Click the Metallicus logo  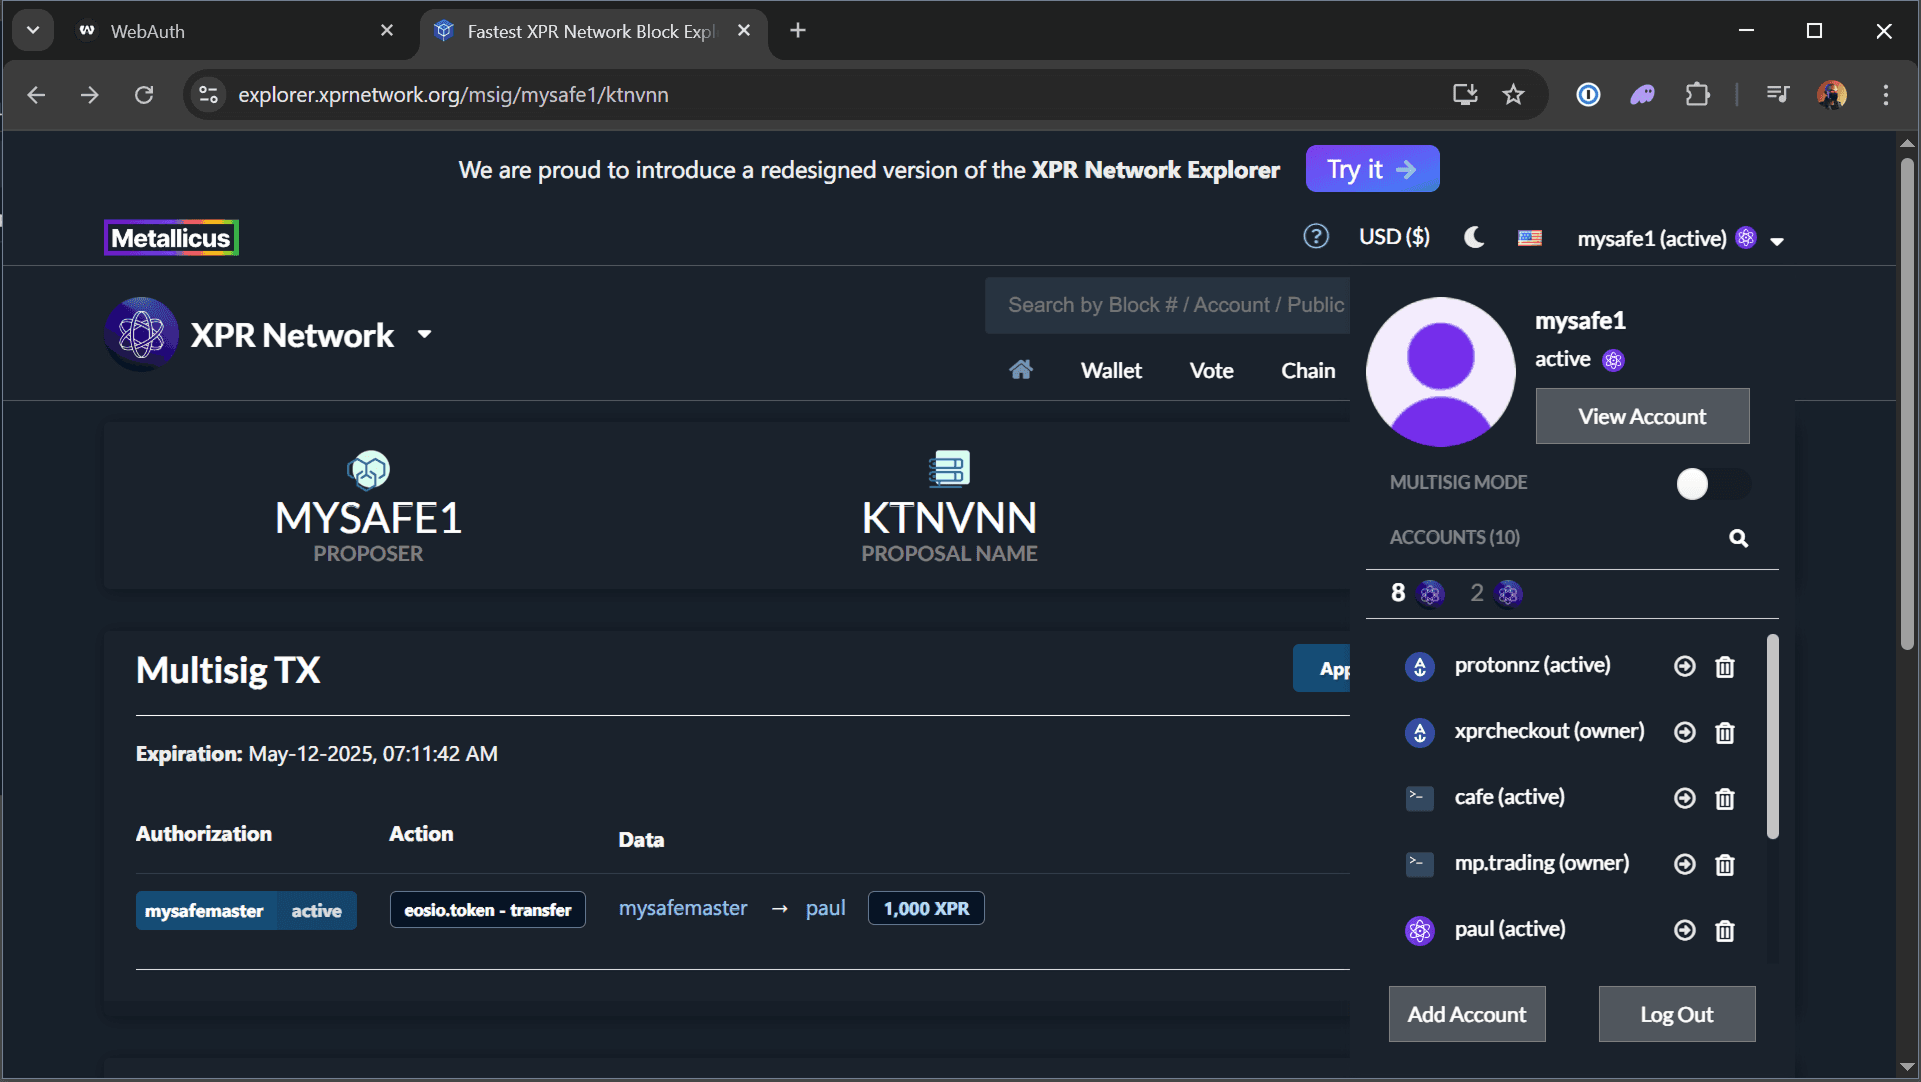[x=171, y=238]
